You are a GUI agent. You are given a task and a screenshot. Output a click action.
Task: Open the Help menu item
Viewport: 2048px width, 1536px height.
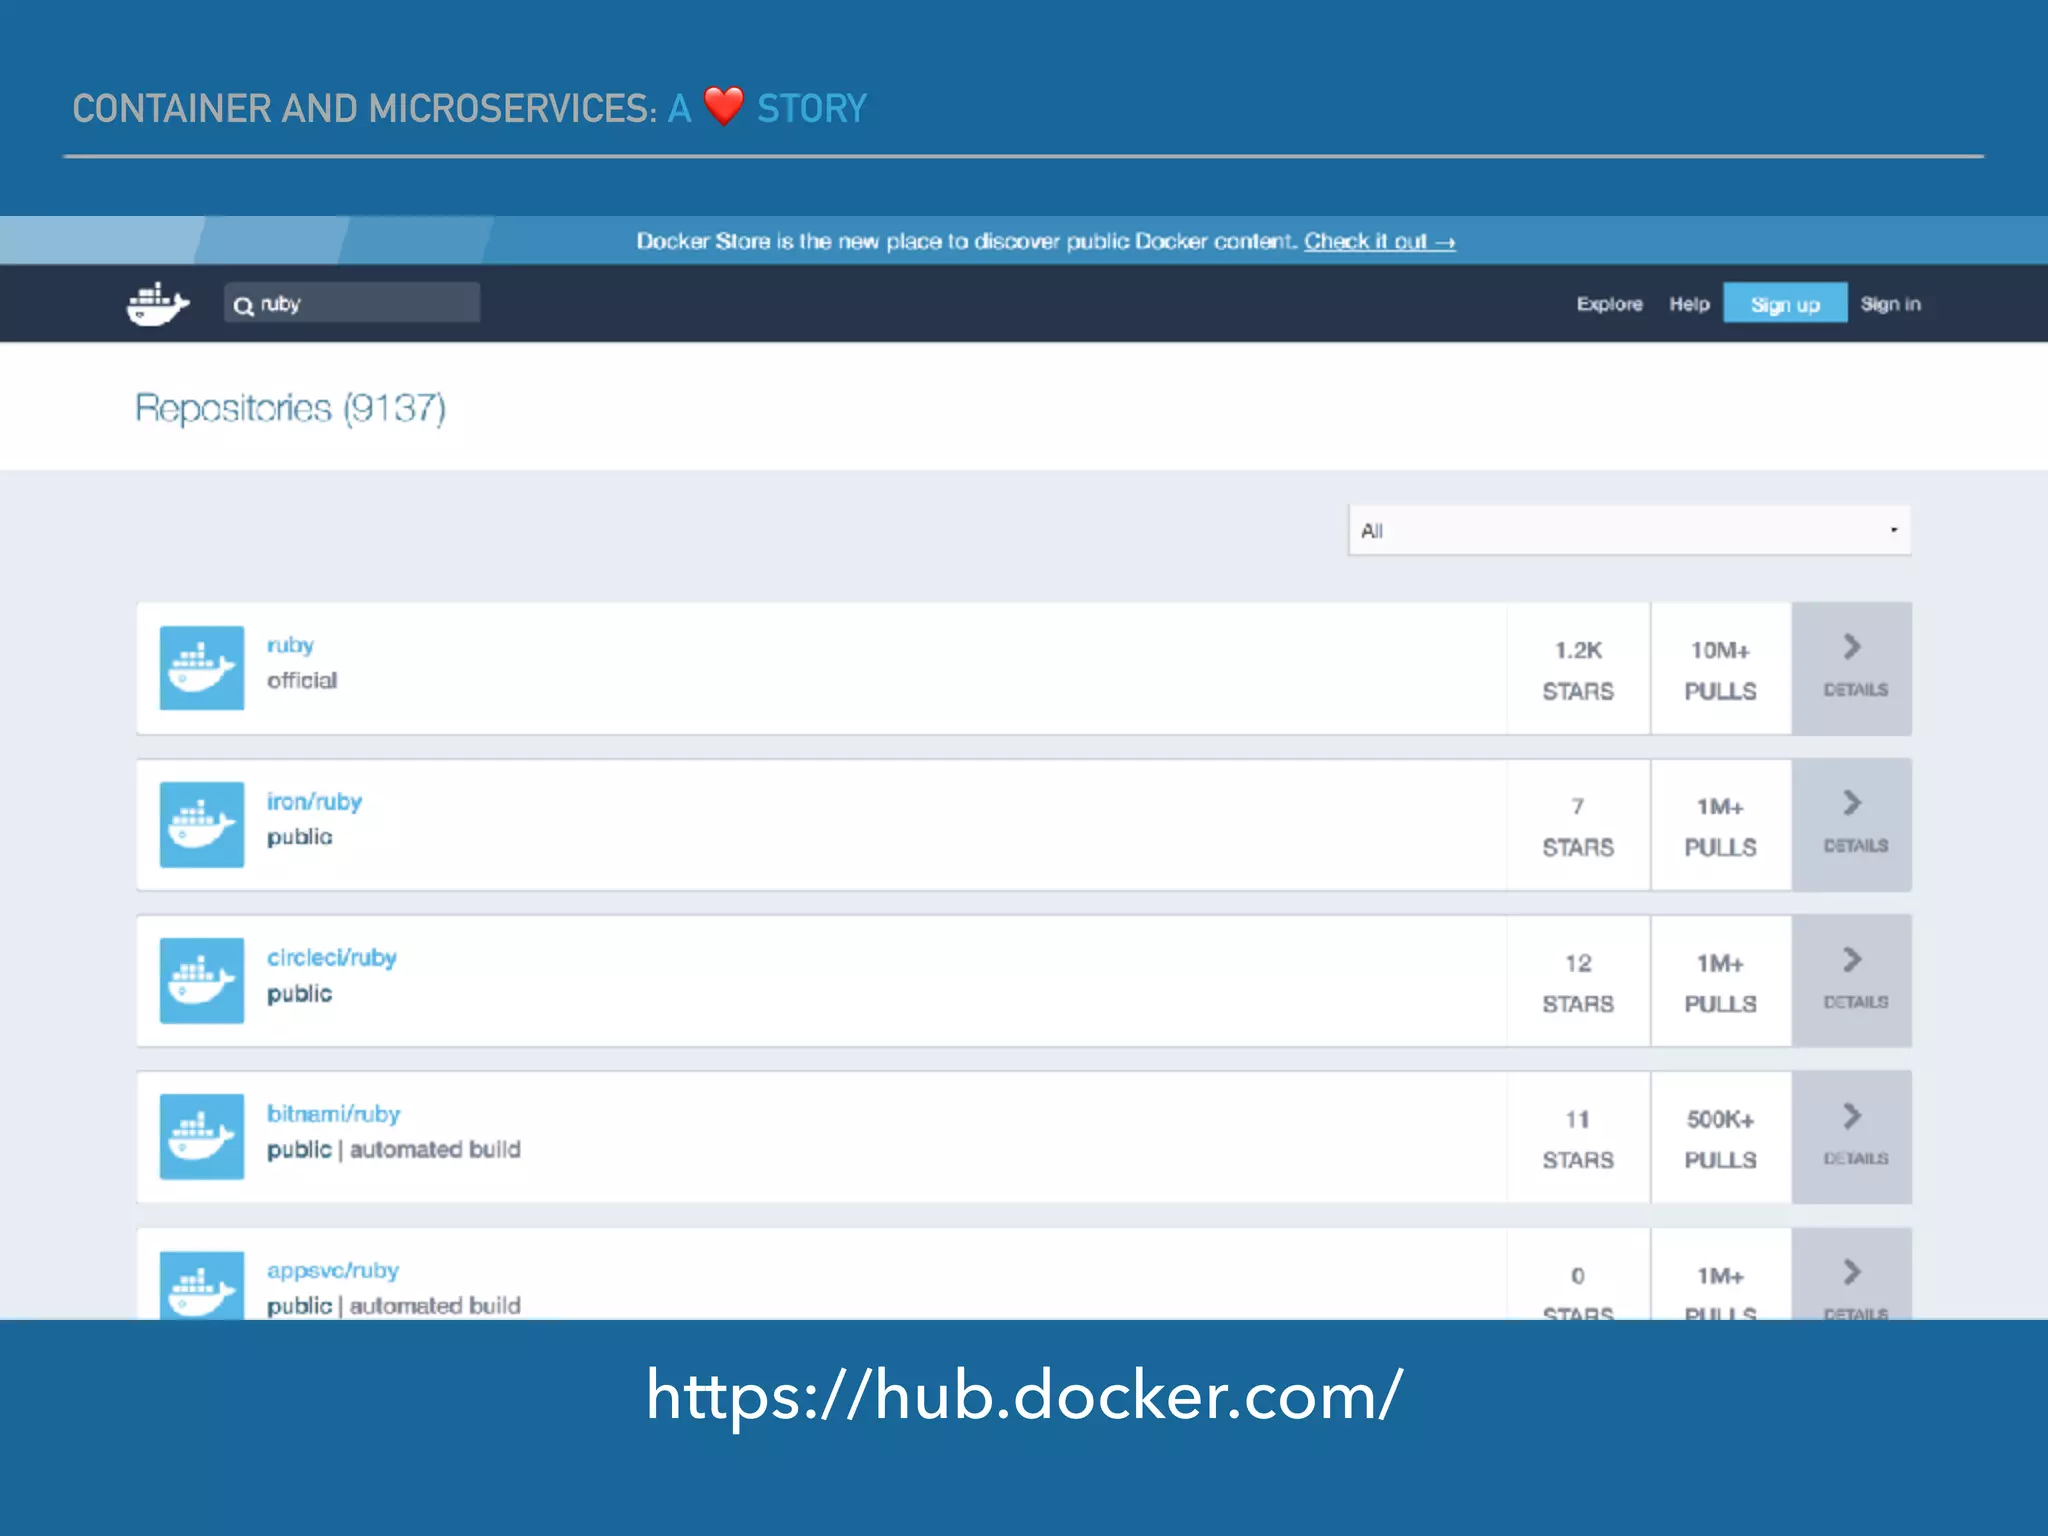[1689, 304]
